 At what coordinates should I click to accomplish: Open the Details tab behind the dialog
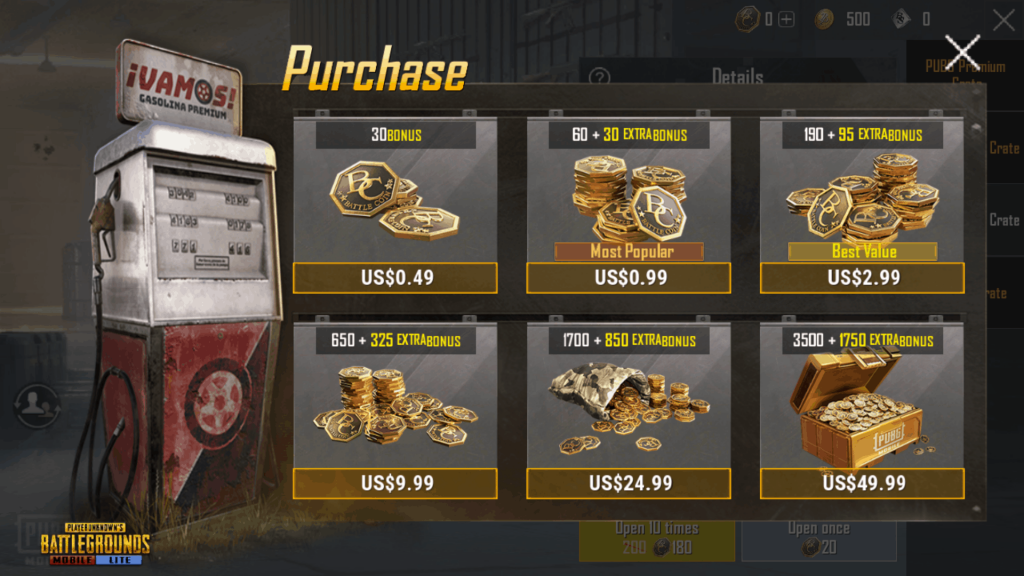737,77
